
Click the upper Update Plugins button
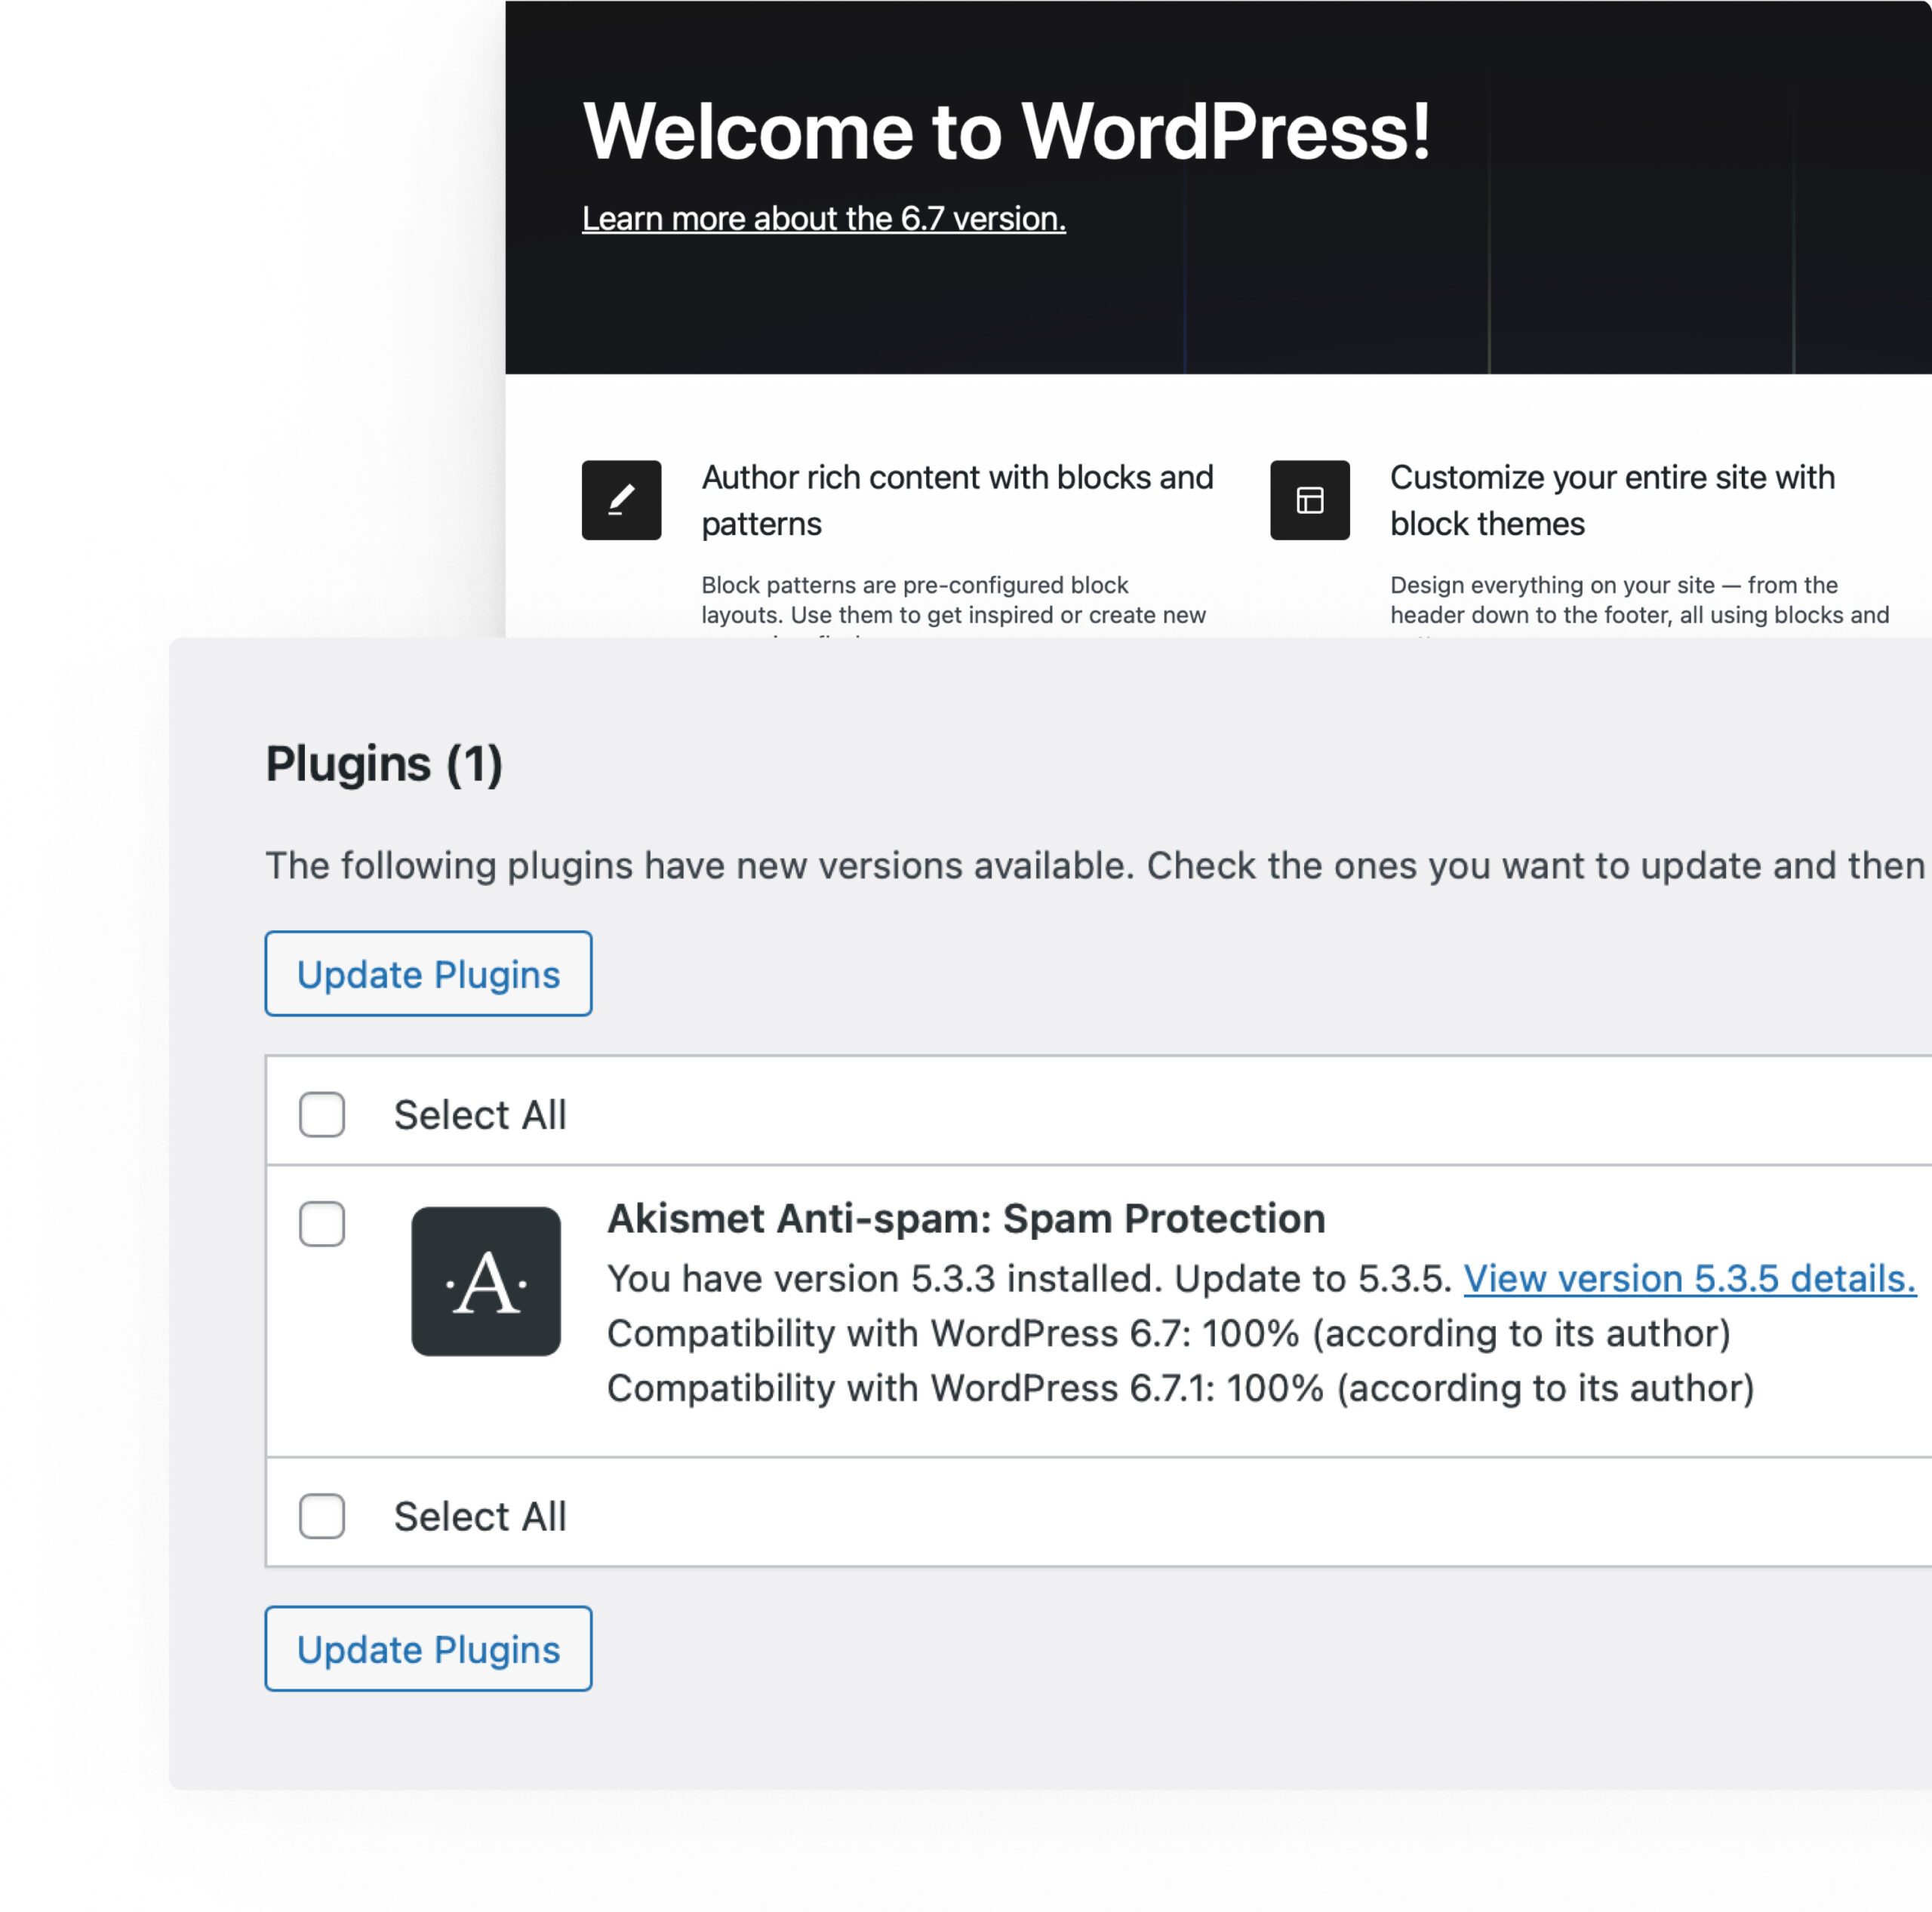pyautogui.click(x=428, y=973)
